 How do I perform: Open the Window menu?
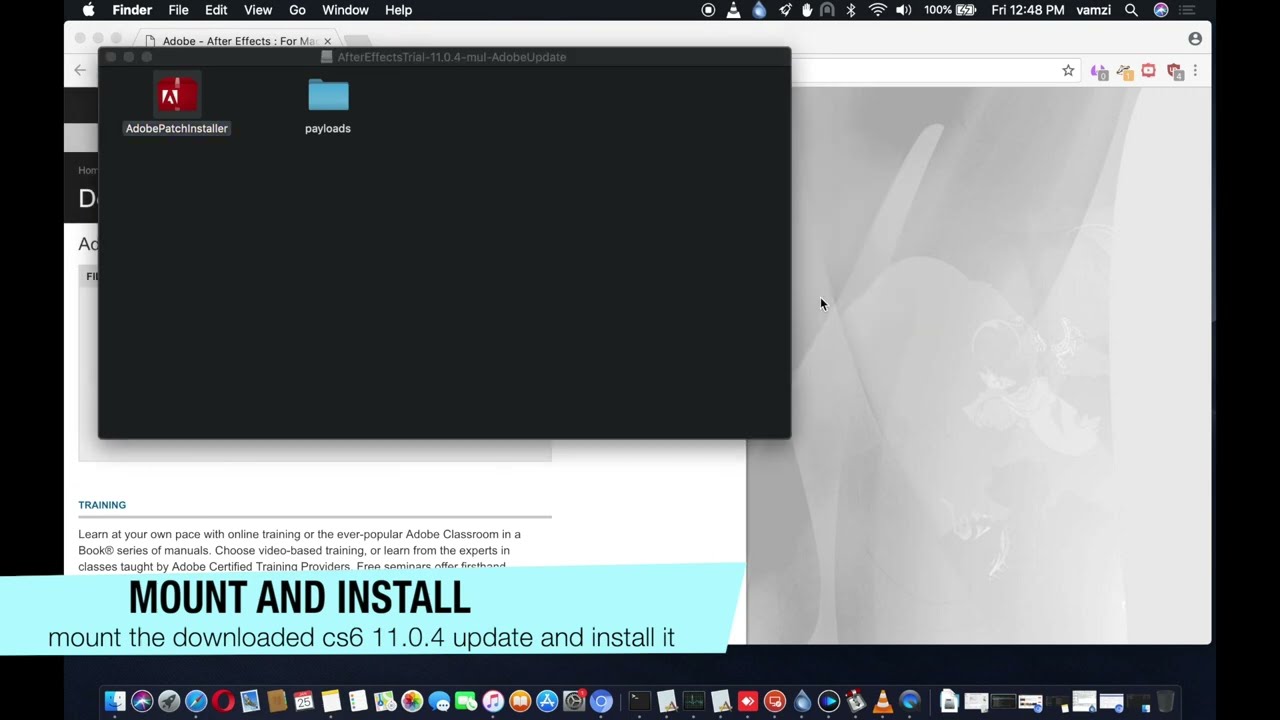345,10
